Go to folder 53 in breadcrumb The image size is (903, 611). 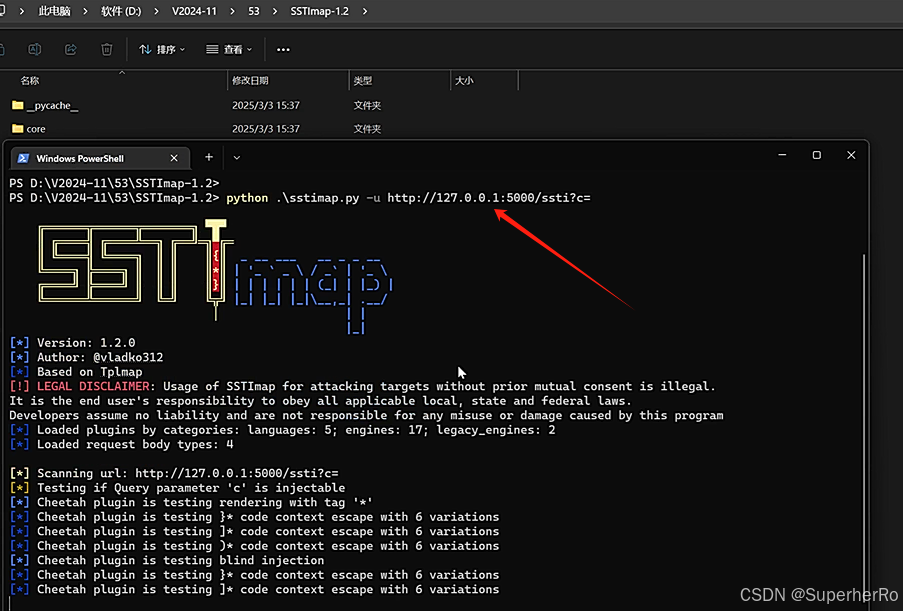(x=253, y=11)
